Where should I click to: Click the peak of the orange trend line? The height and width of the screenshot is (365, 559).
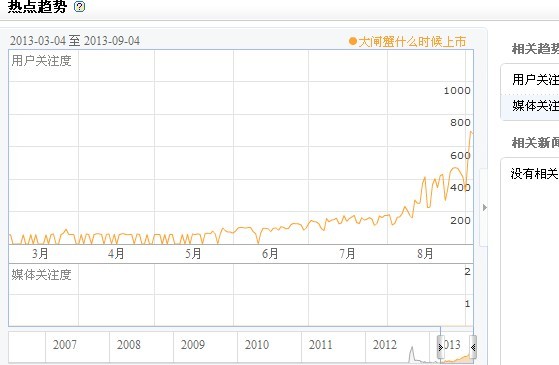pyautogui.click(x=471, y=132)
